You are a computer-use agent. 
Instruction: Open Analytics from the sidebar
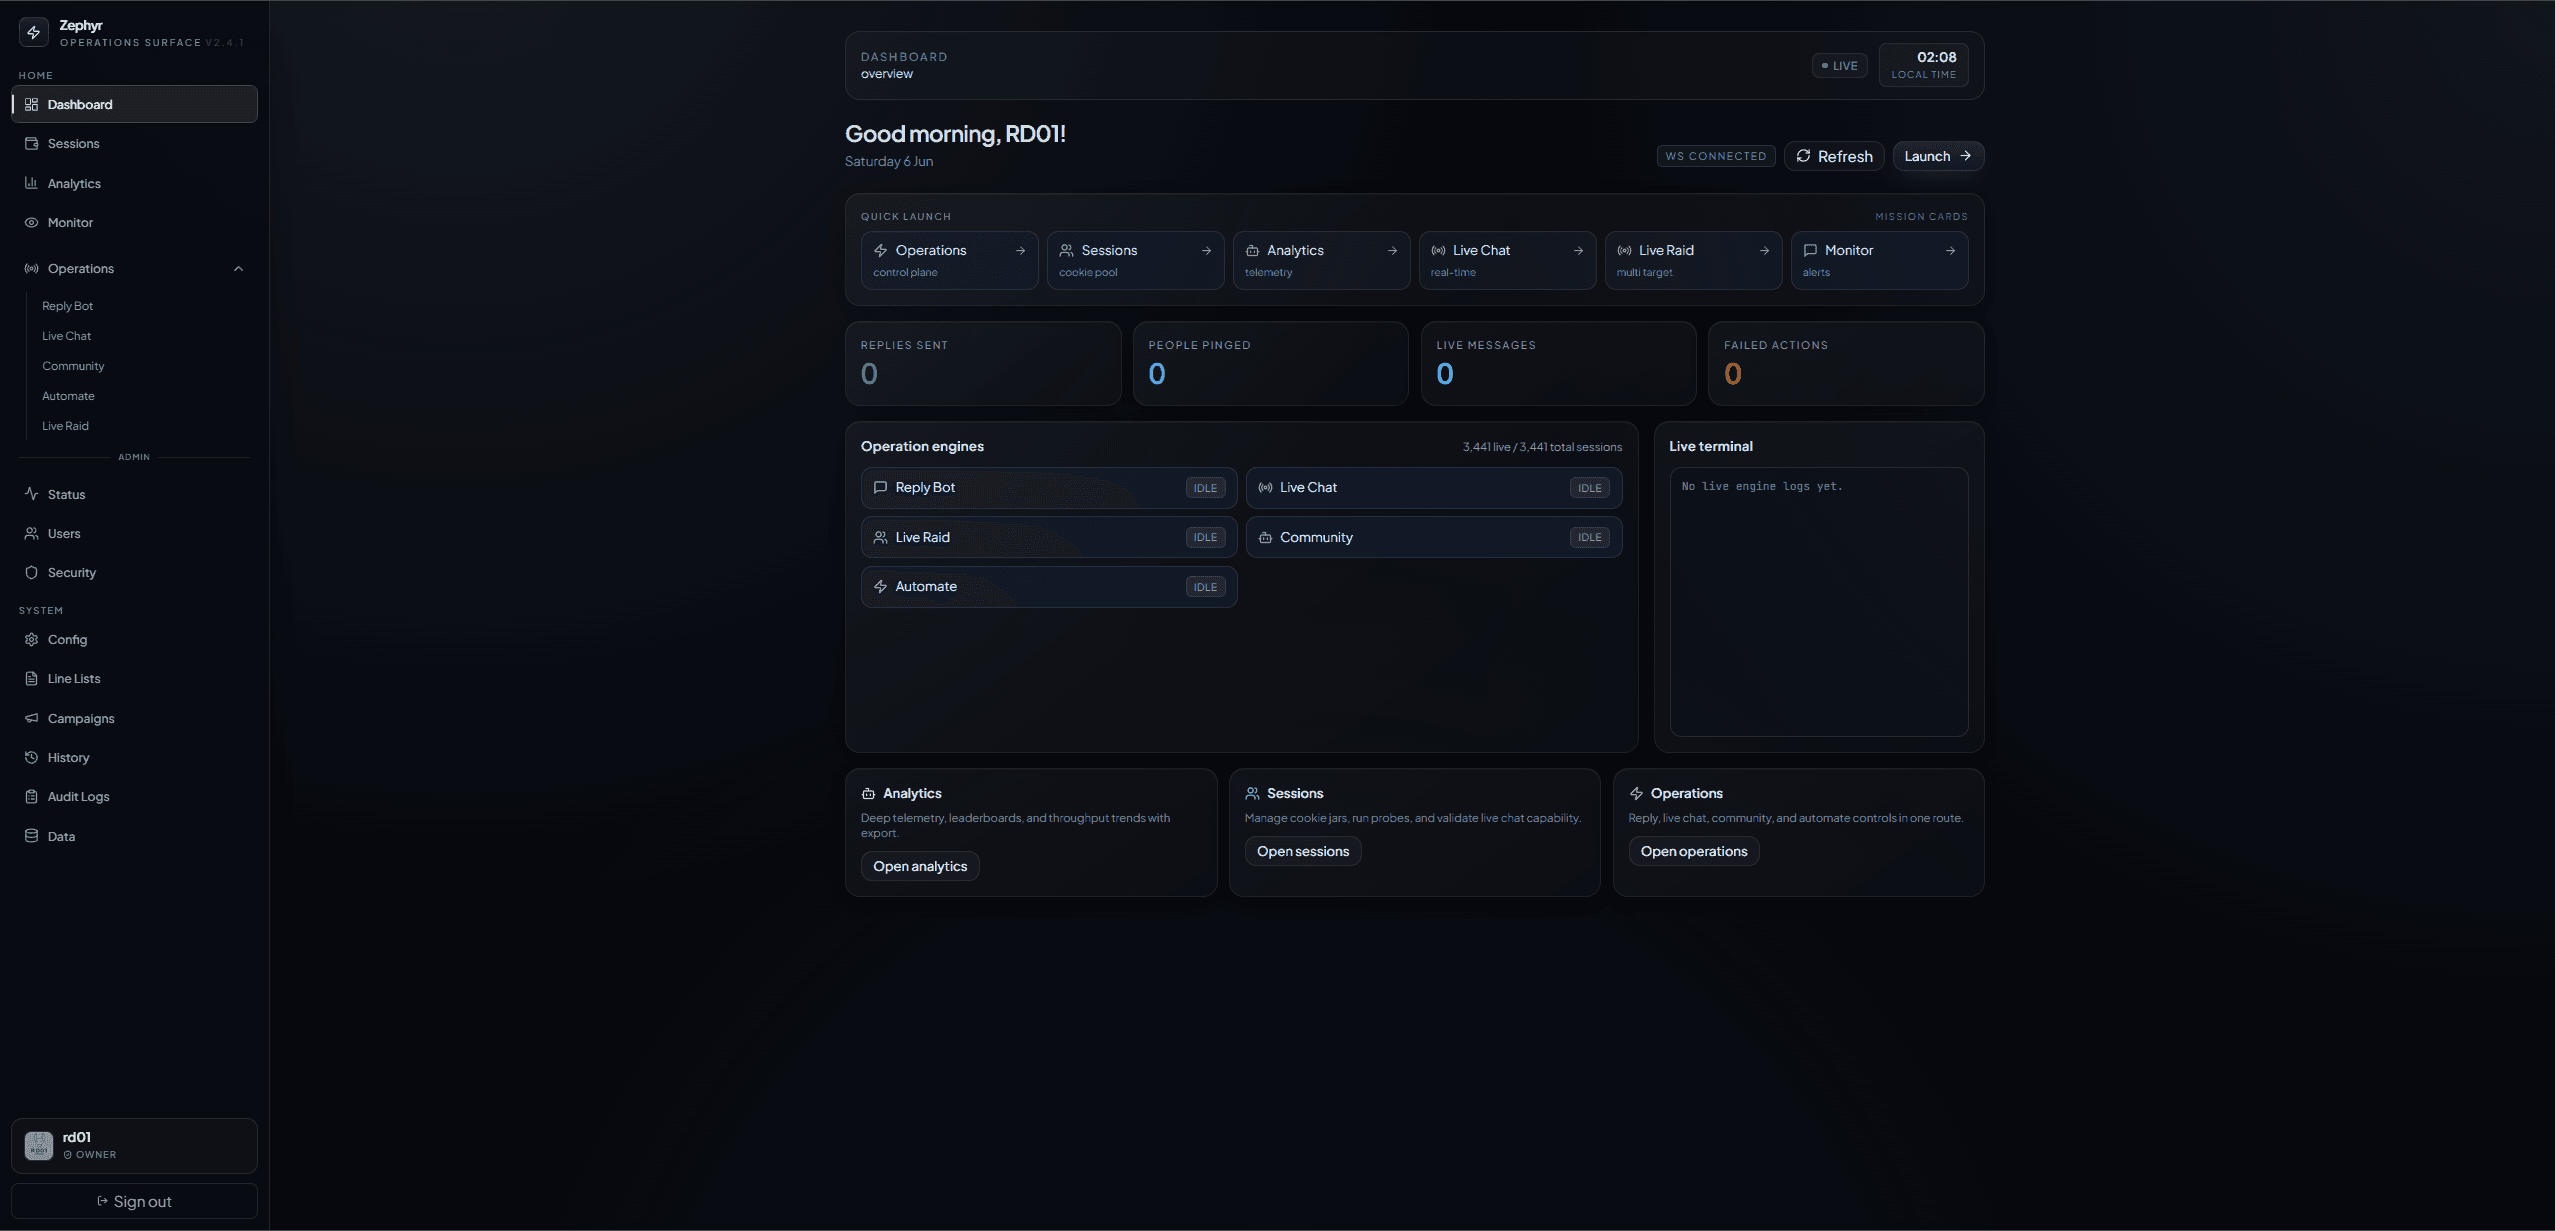134,183
